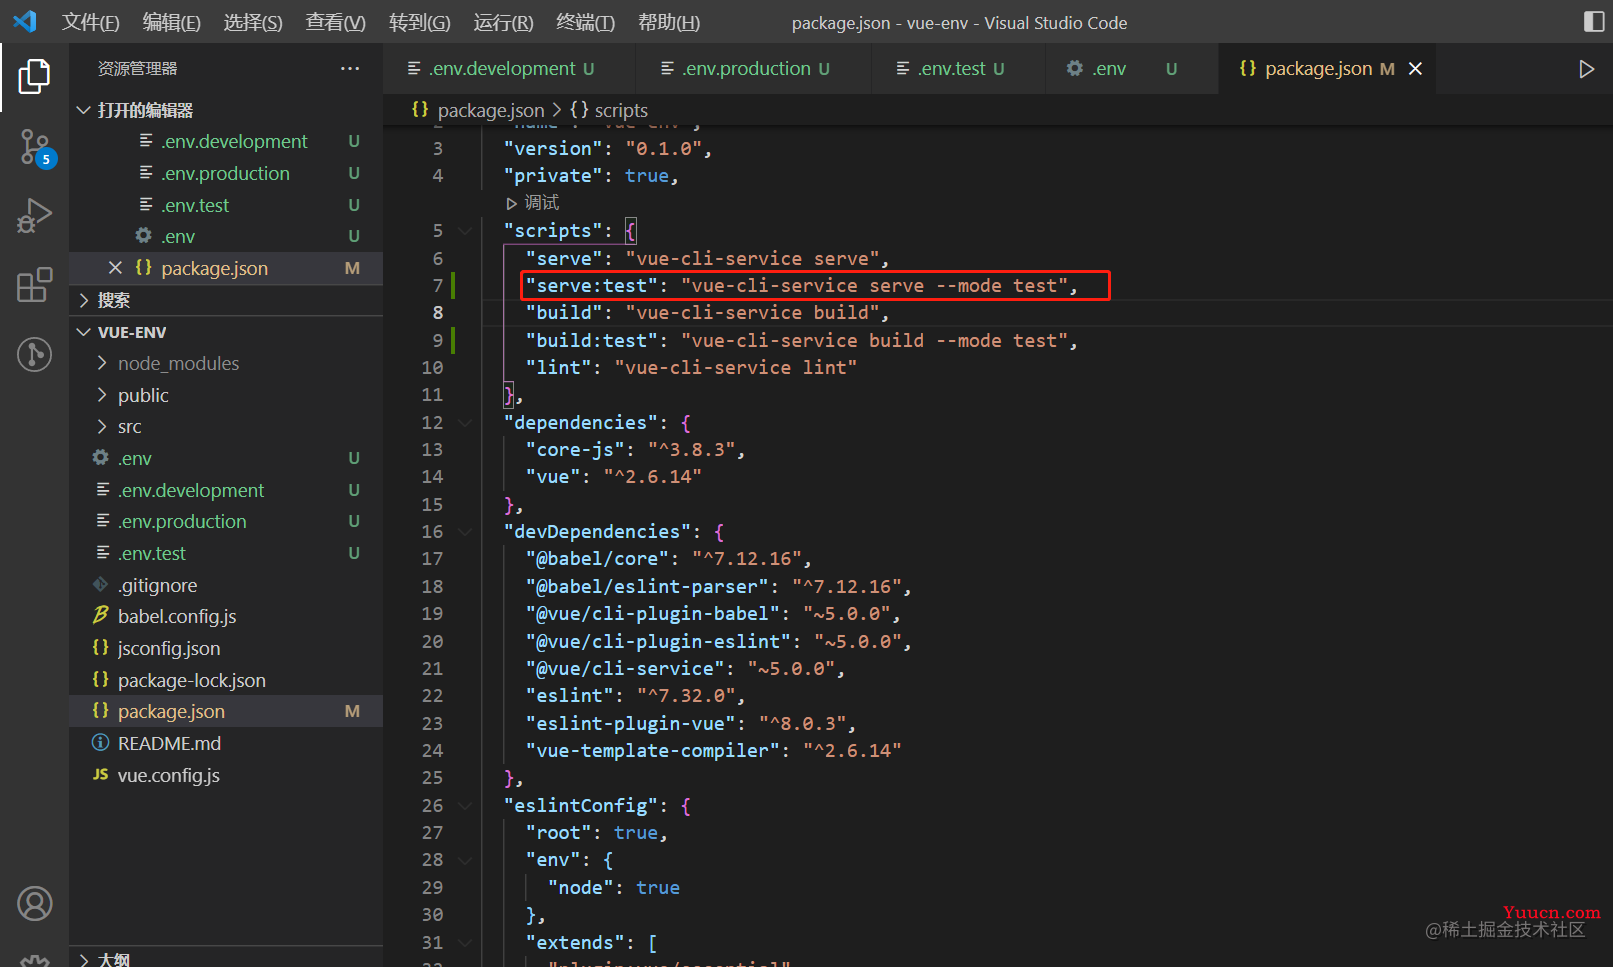Switch to .env.development tab
The image size is (1613, 967).
coord(509,68)
